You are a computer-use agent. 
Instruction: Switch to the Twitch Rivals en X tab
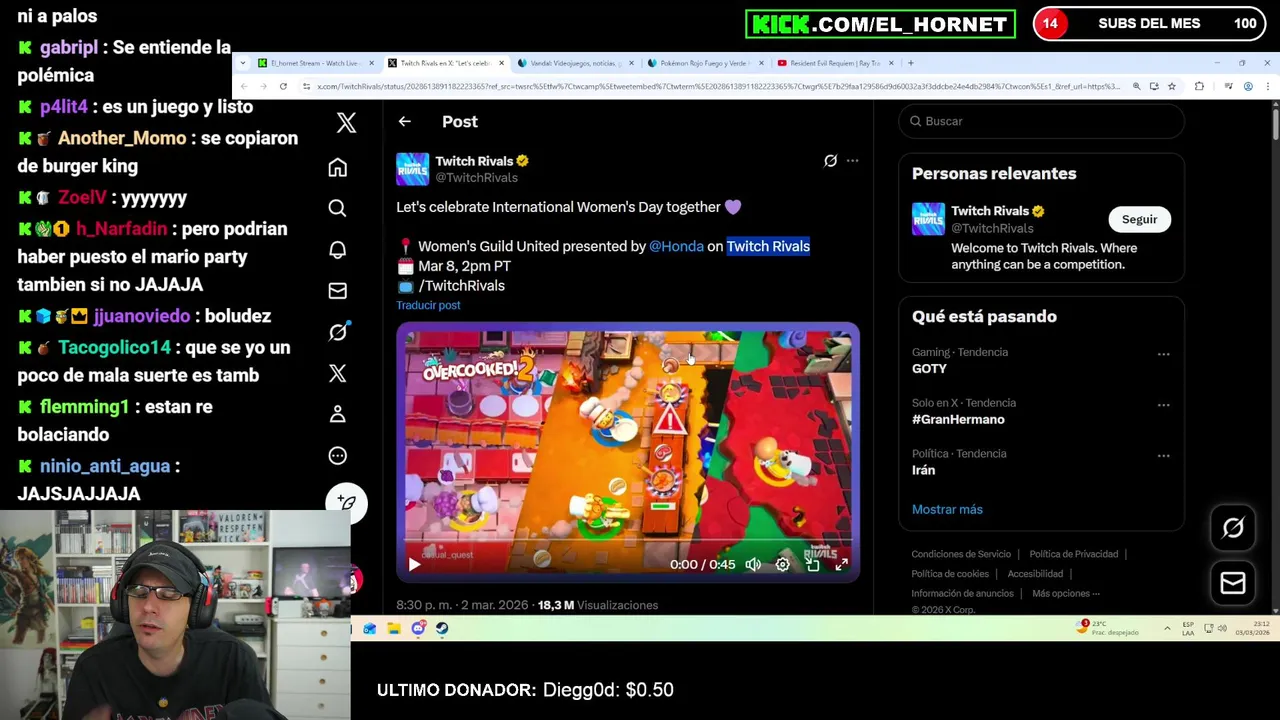(445, 63)
